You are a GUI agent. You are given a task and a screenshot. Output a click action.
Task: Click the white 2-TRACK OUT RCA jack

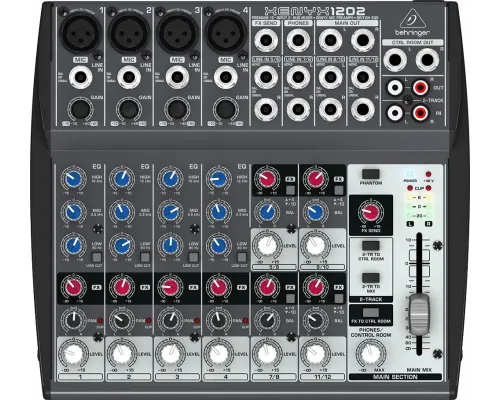click(x=395, y=88)
